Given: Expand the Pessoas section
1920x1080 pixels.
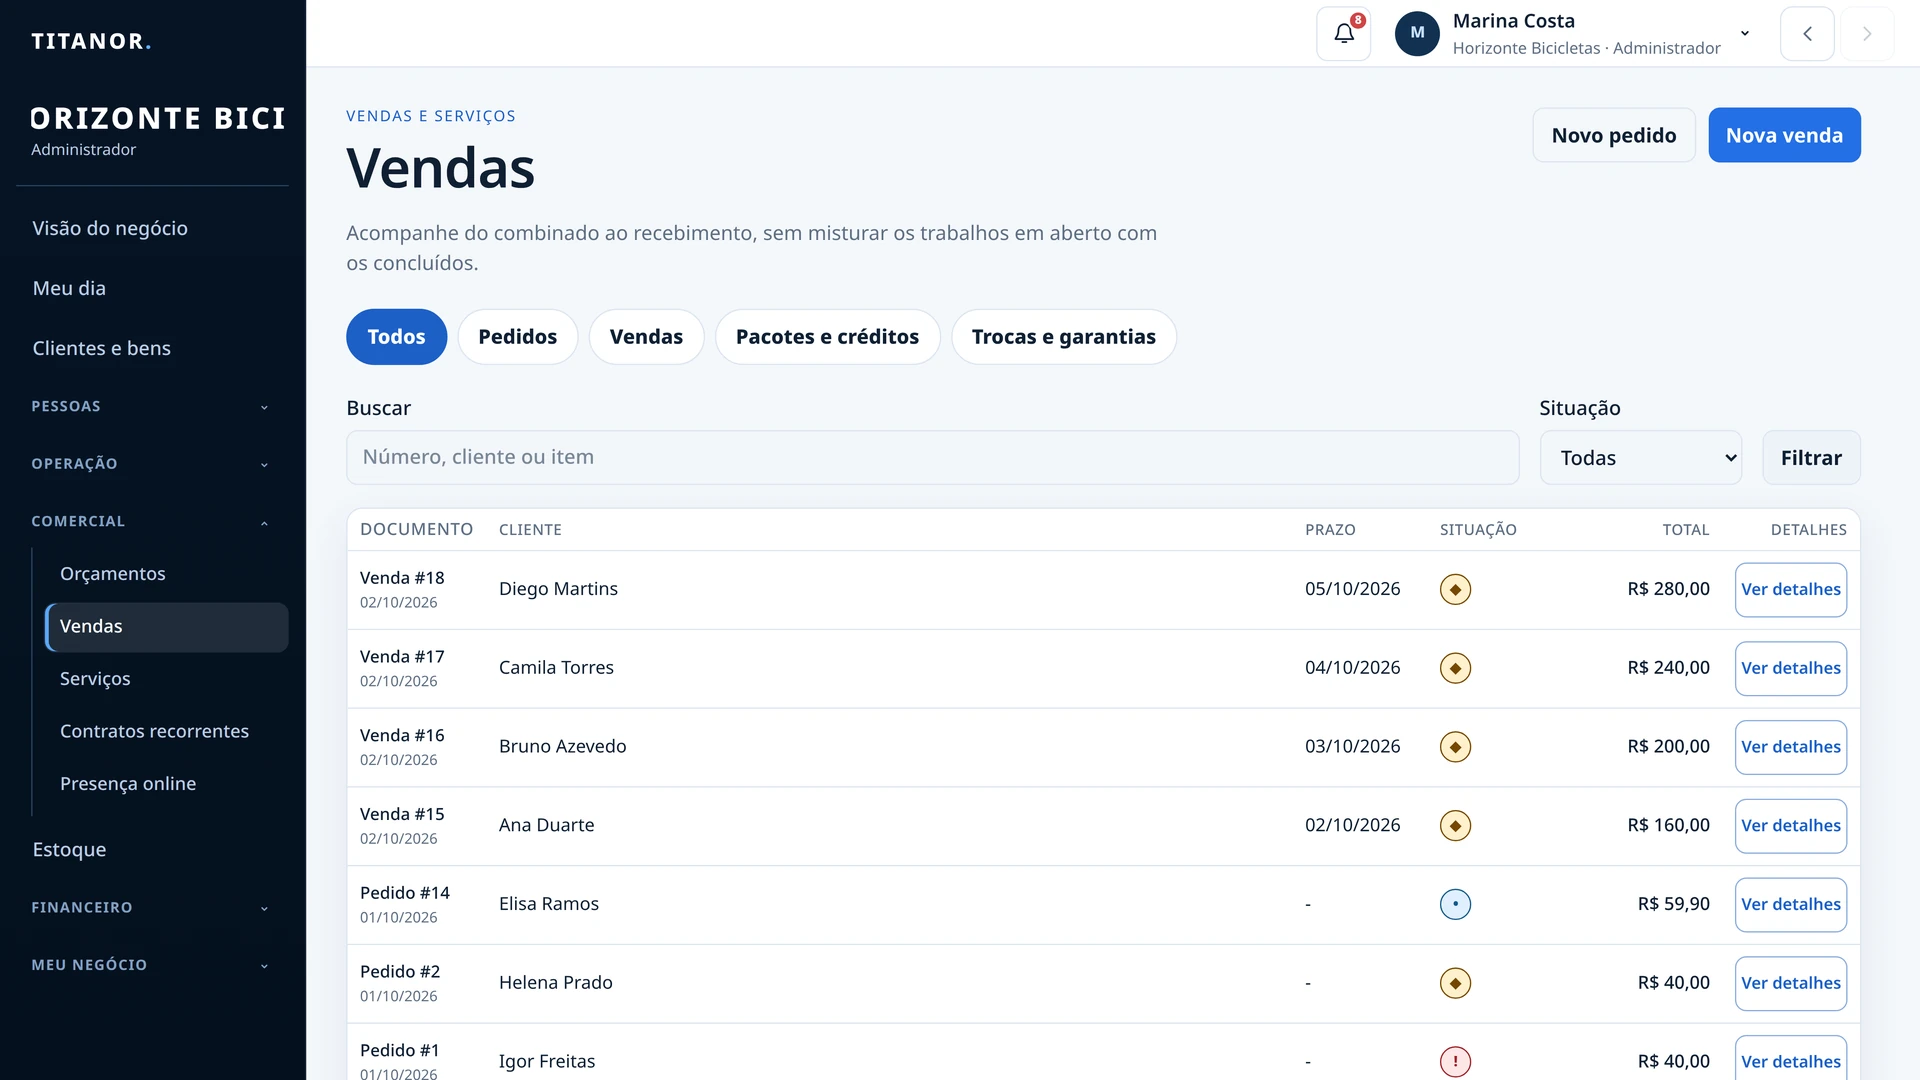Looking at the screenshot, I should 152,406.
